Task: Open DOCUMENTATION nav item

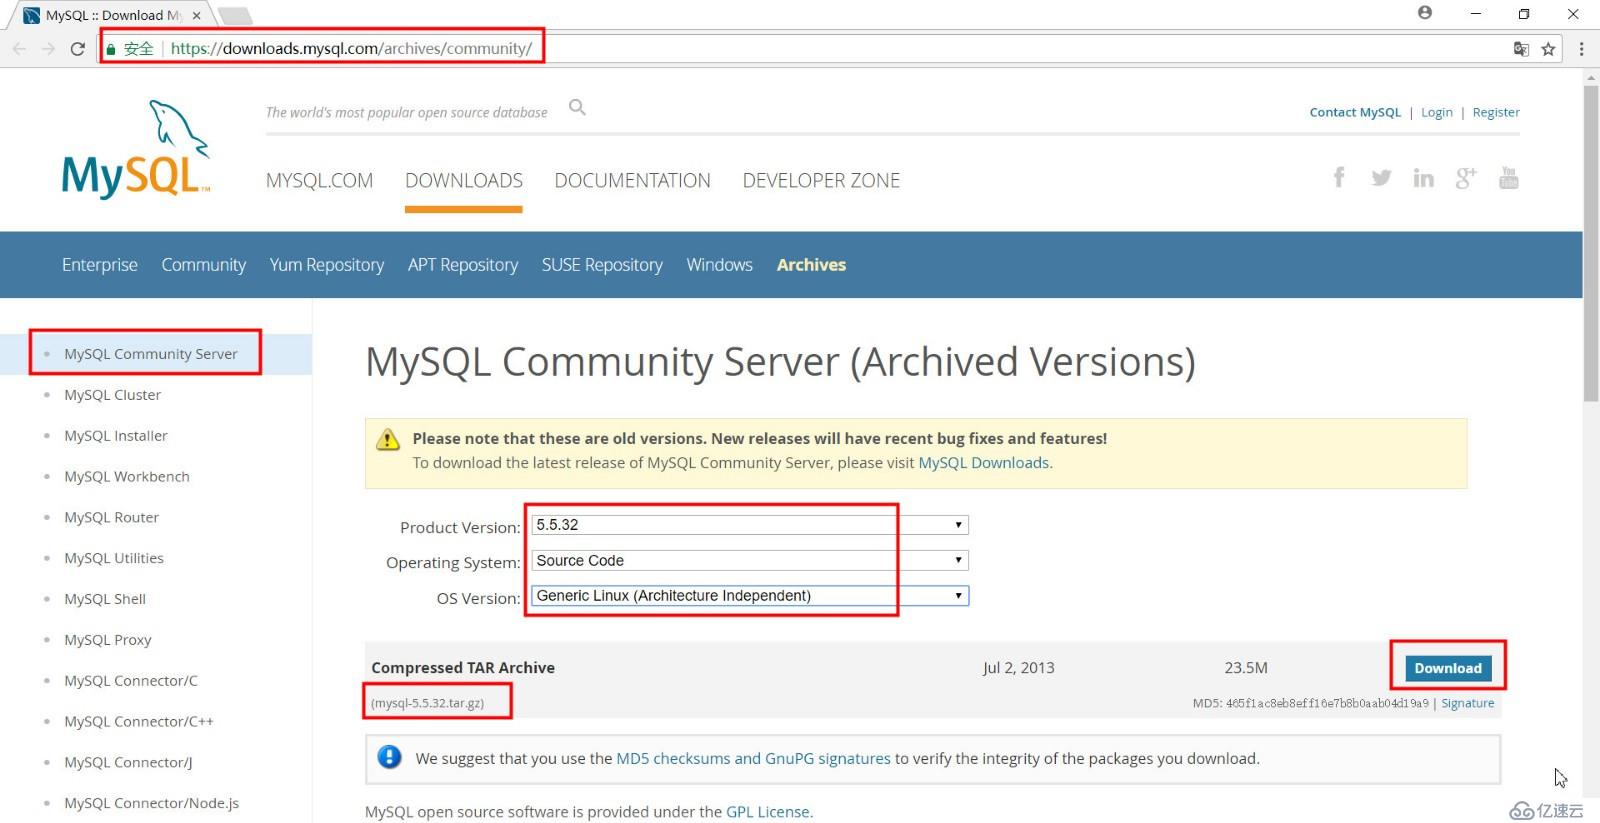Action: pos(632,181)
